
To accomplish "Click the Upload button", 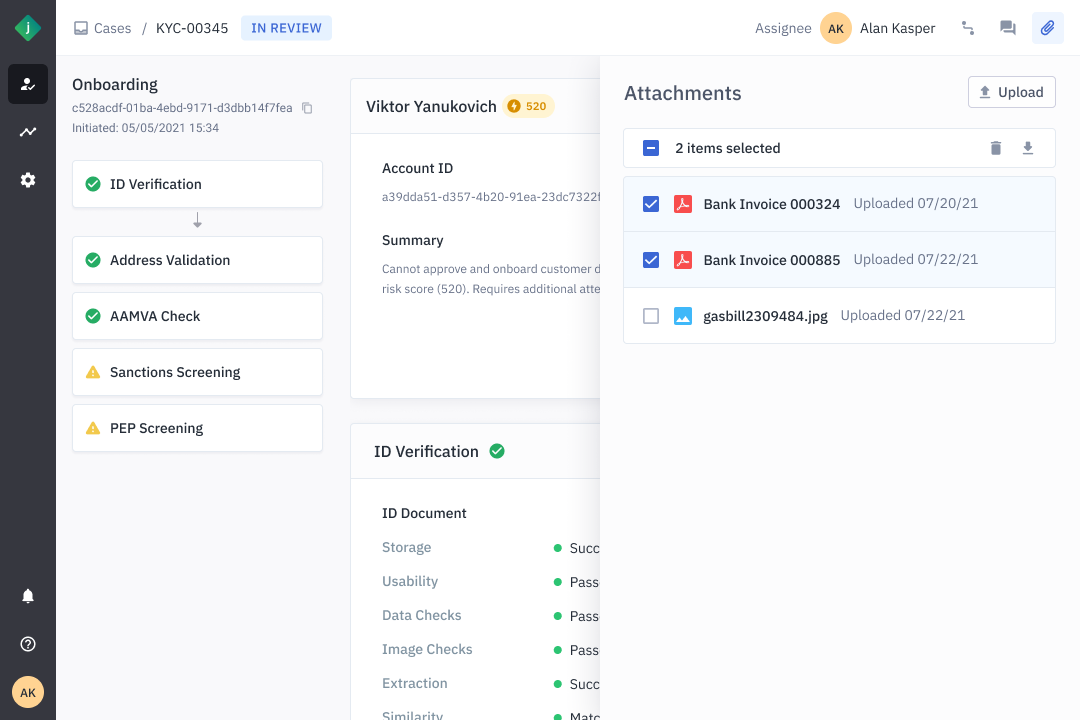I will tap(1011, 92).
